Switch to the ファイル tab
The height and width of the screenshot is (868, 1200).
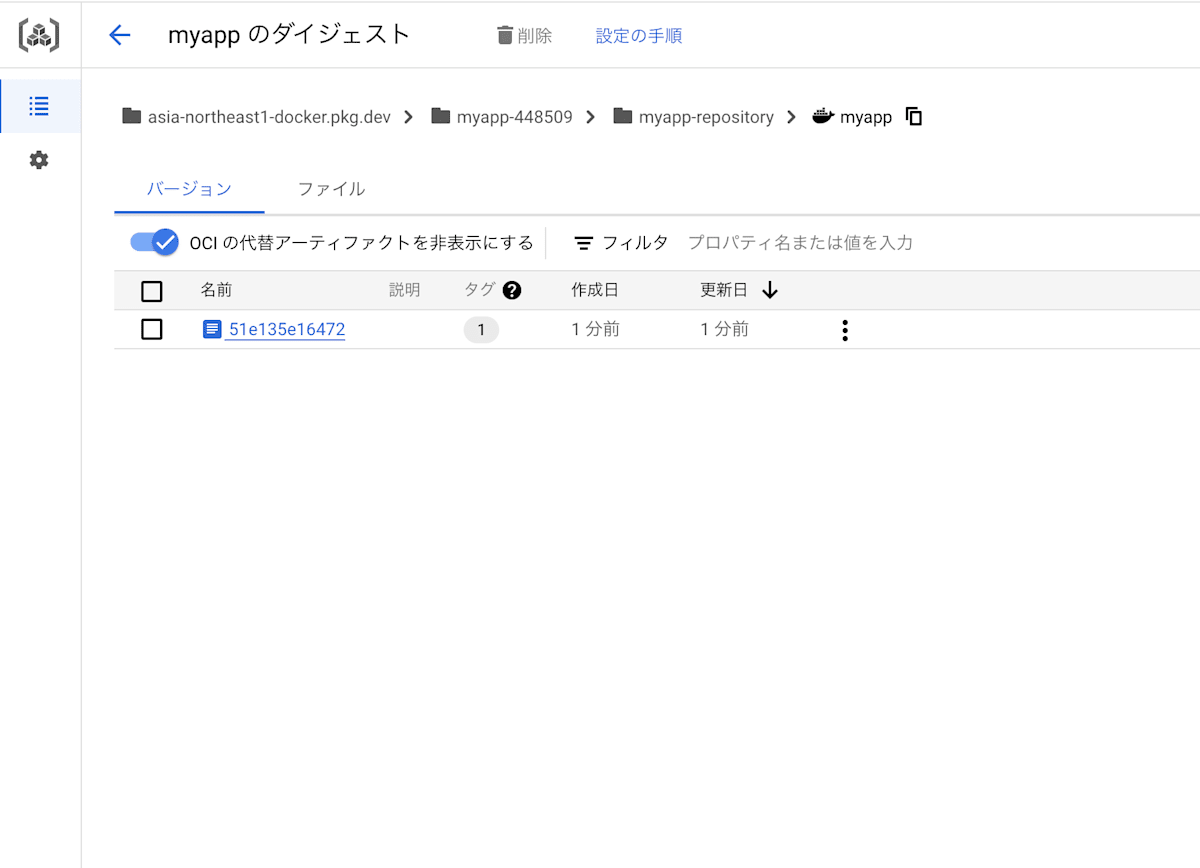[x=331, y=189]
